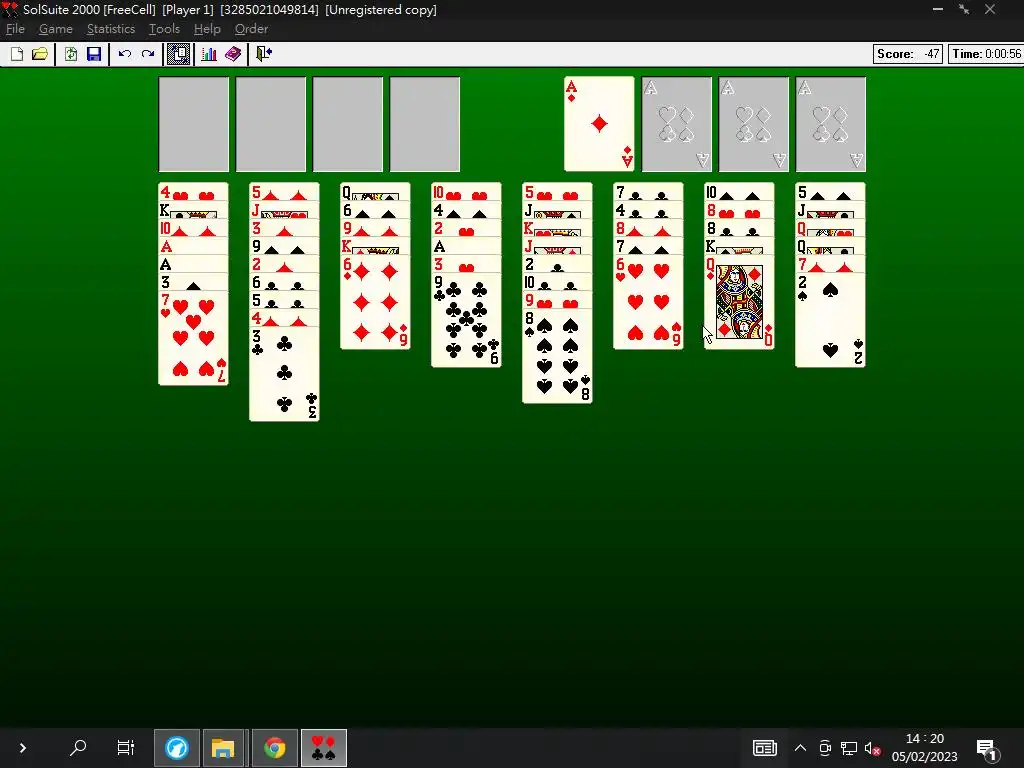1024x768 pixels.
Task: Click the fourth foundation pile placeholder
Action: pyautogui.click(x=830, y=124)
